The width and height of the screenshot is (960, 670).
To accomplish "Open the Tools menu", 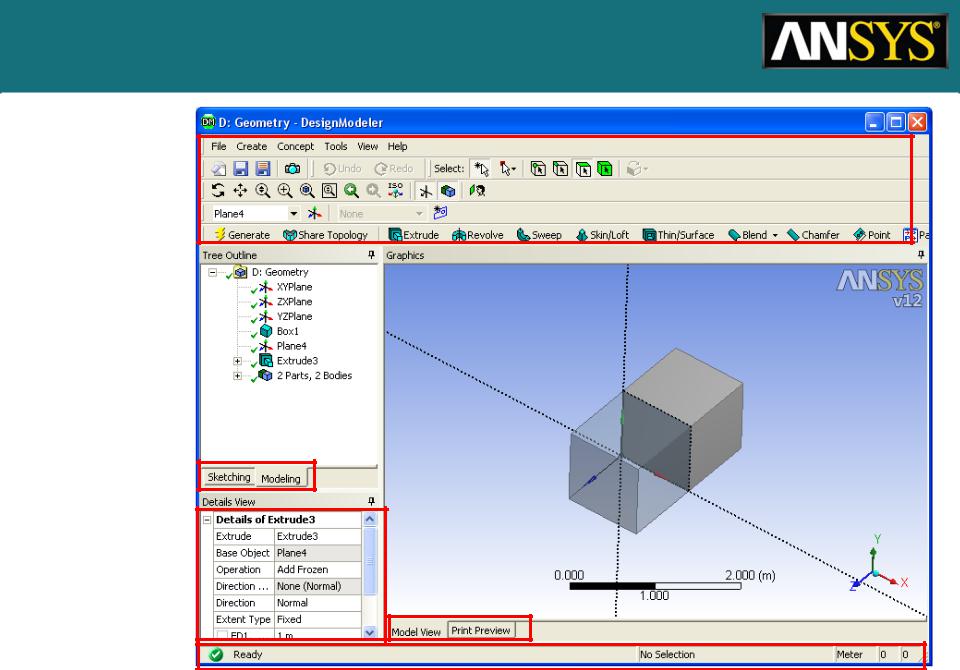I will pyautogui.click(x=336, y=146).
